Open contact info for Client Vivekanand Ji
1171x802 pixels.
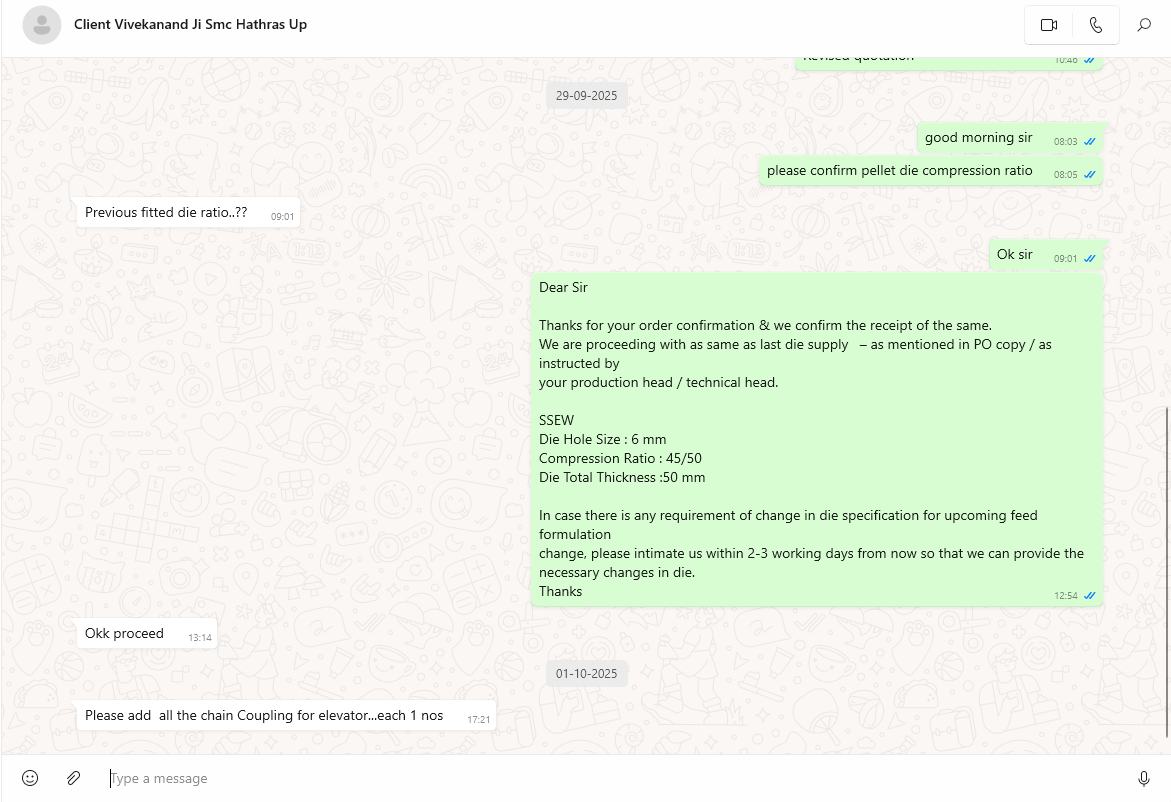[190, 24]
